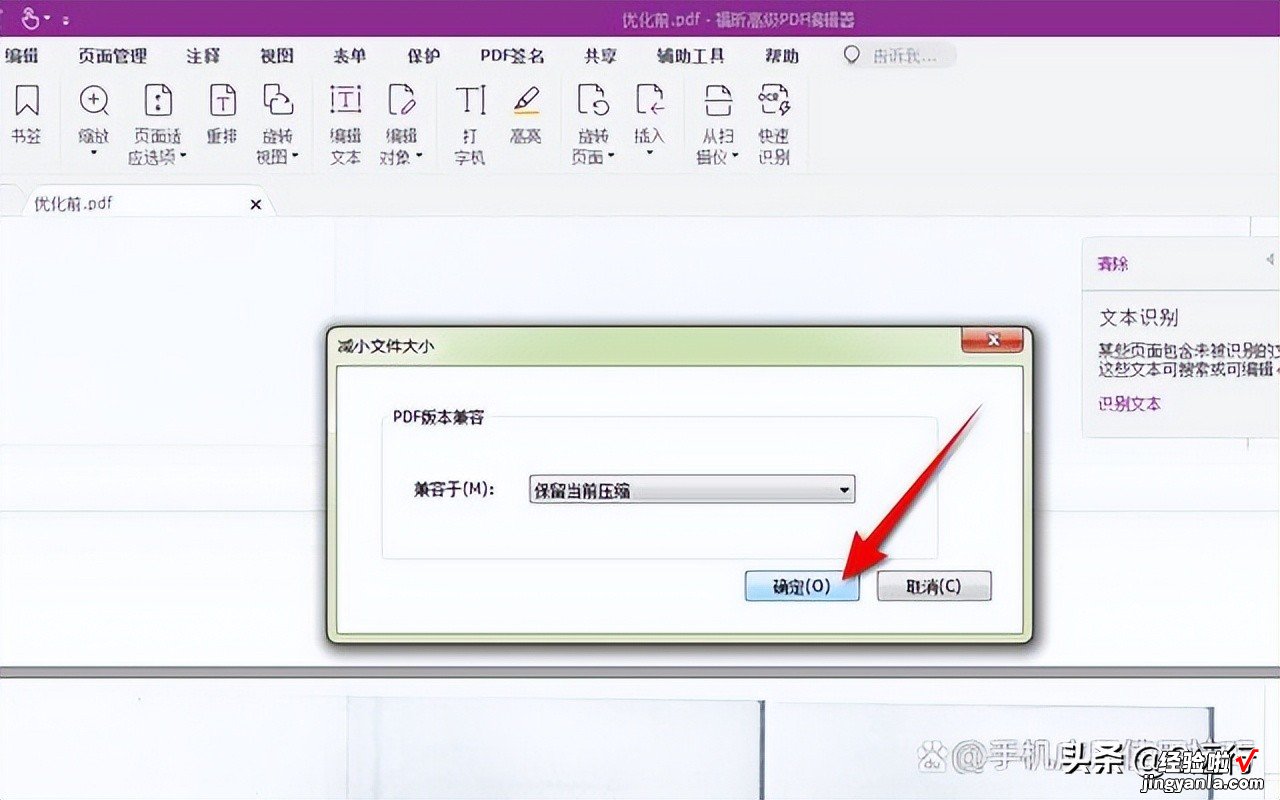Image resolution: width=1280 pixels, height=800 pixels.
Task: Click the 取消(C) cancel button
Action: point(934,587)
